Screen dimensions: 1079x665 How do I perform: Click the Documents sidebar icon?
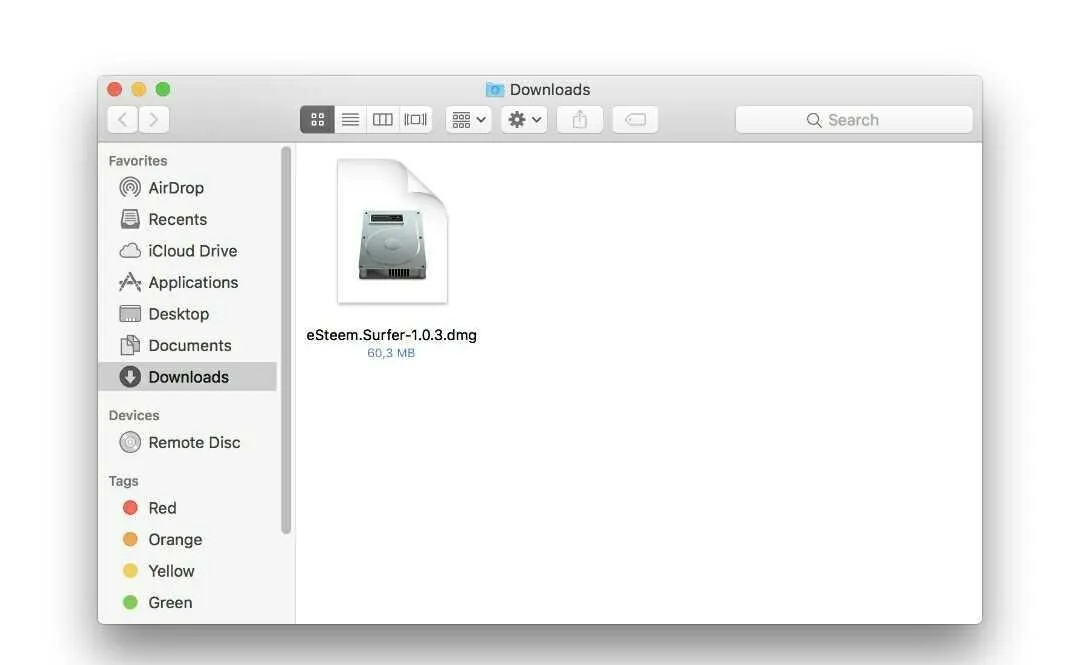tap(129, 345)
